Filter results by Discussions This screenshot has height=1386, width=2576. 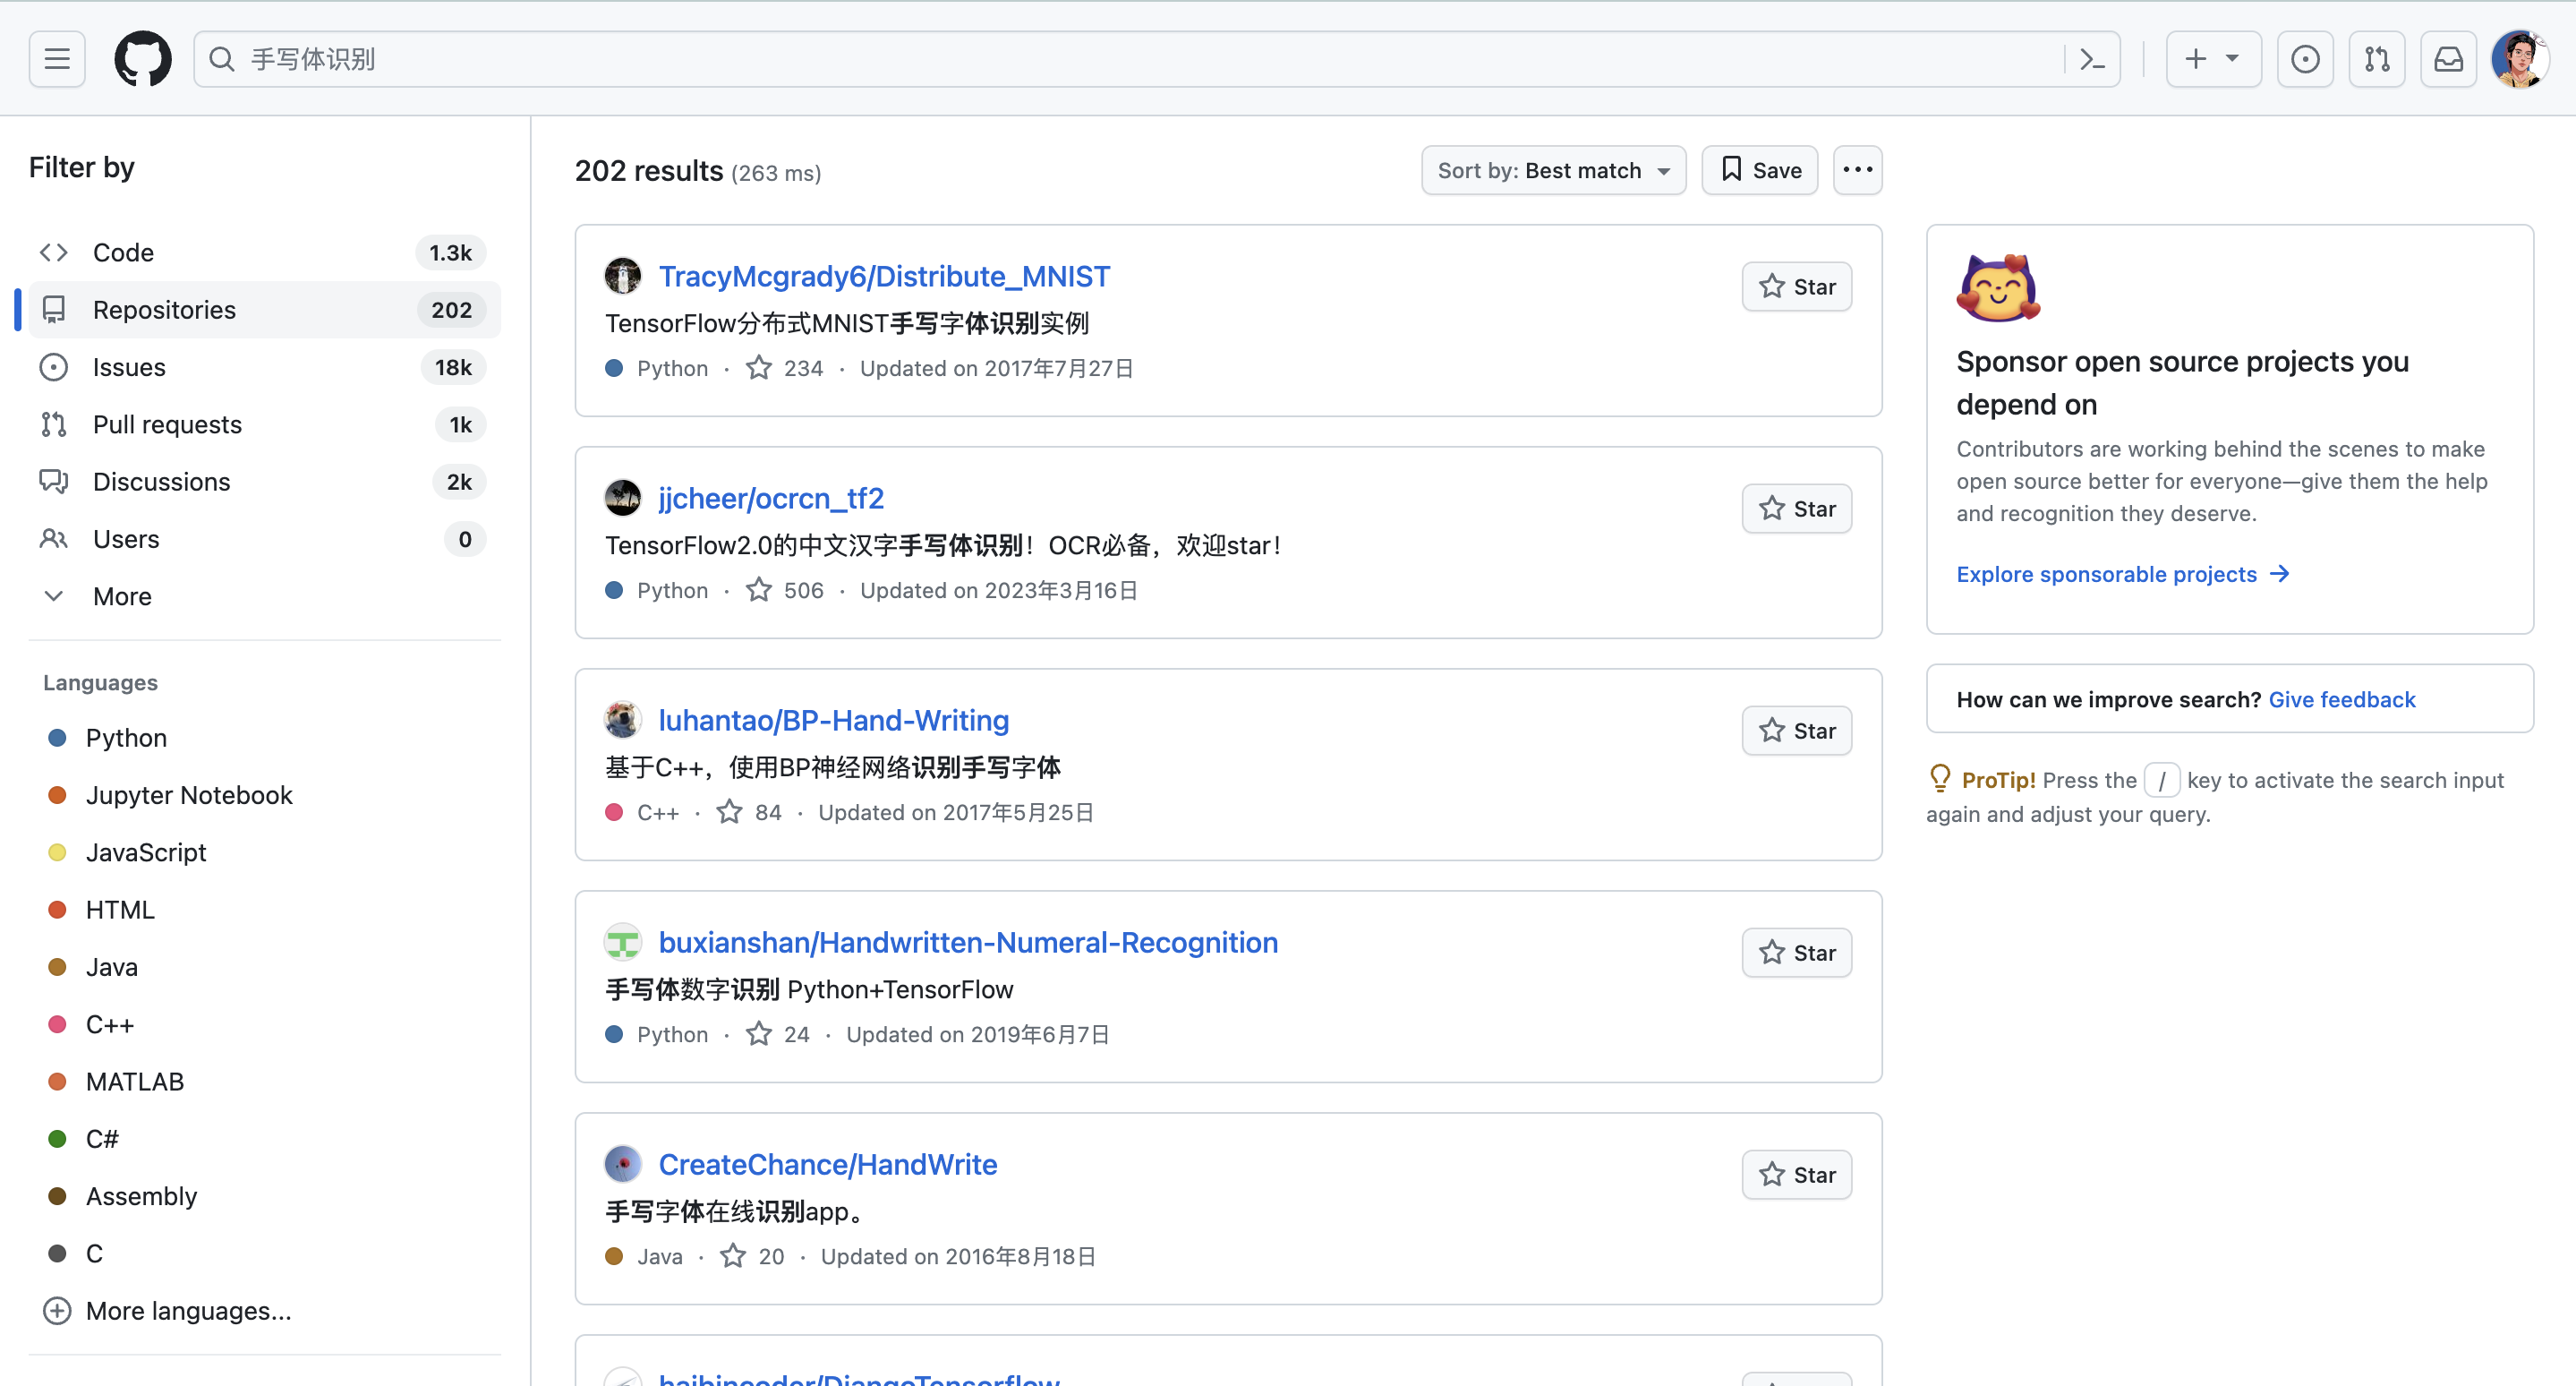pyautogui.click(x=264, y=482)
